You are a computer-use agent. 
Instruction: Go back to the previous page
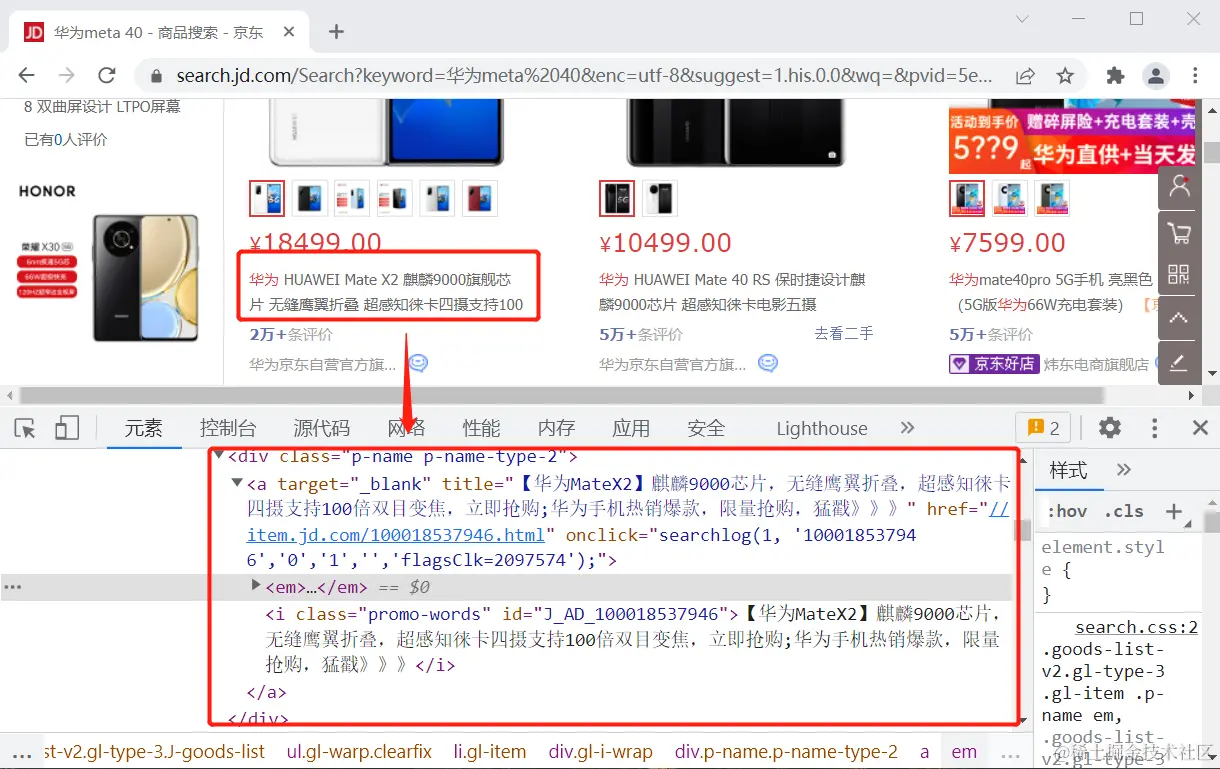(26, 76)
